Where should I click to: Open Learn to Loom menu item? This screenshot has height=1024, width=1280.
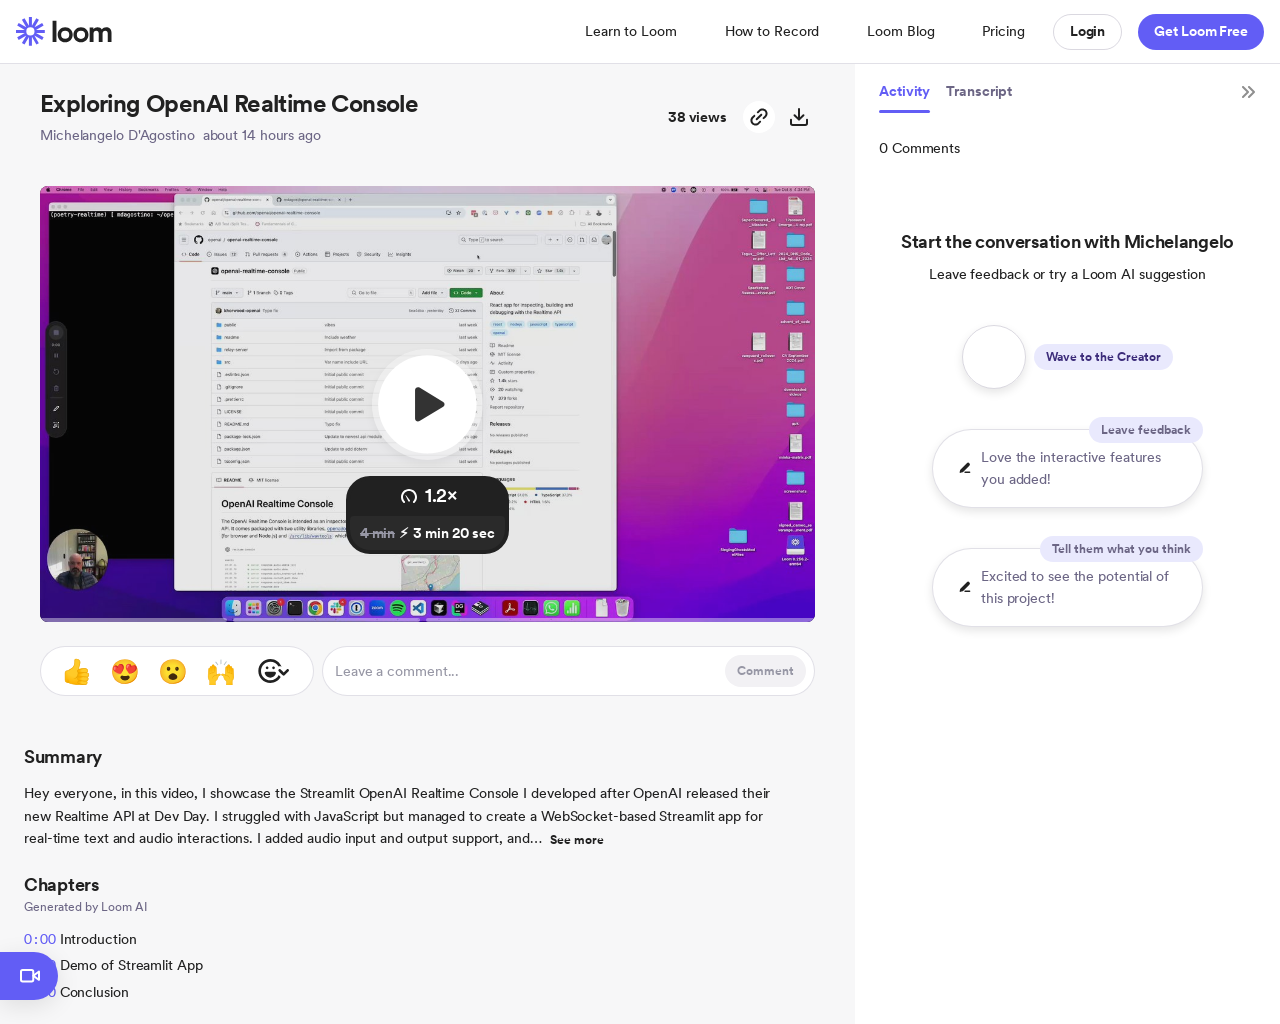click(x=631, y=32)
